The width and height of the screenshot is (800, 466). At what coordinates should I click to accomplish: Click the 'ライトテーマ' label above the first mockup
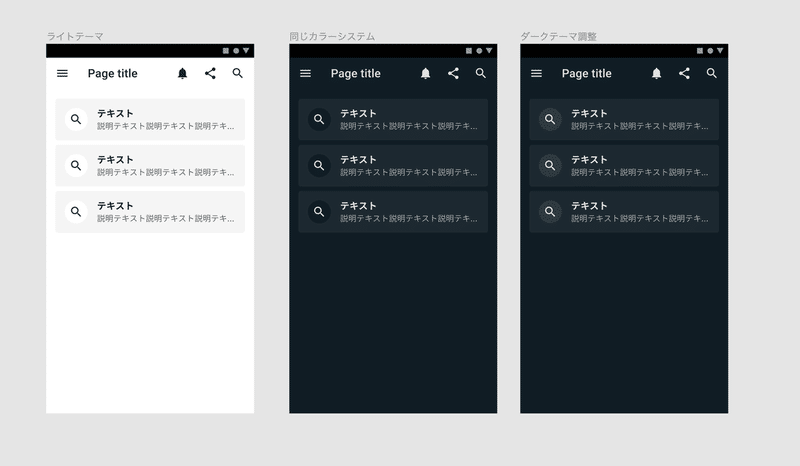[x=75, y=36]
